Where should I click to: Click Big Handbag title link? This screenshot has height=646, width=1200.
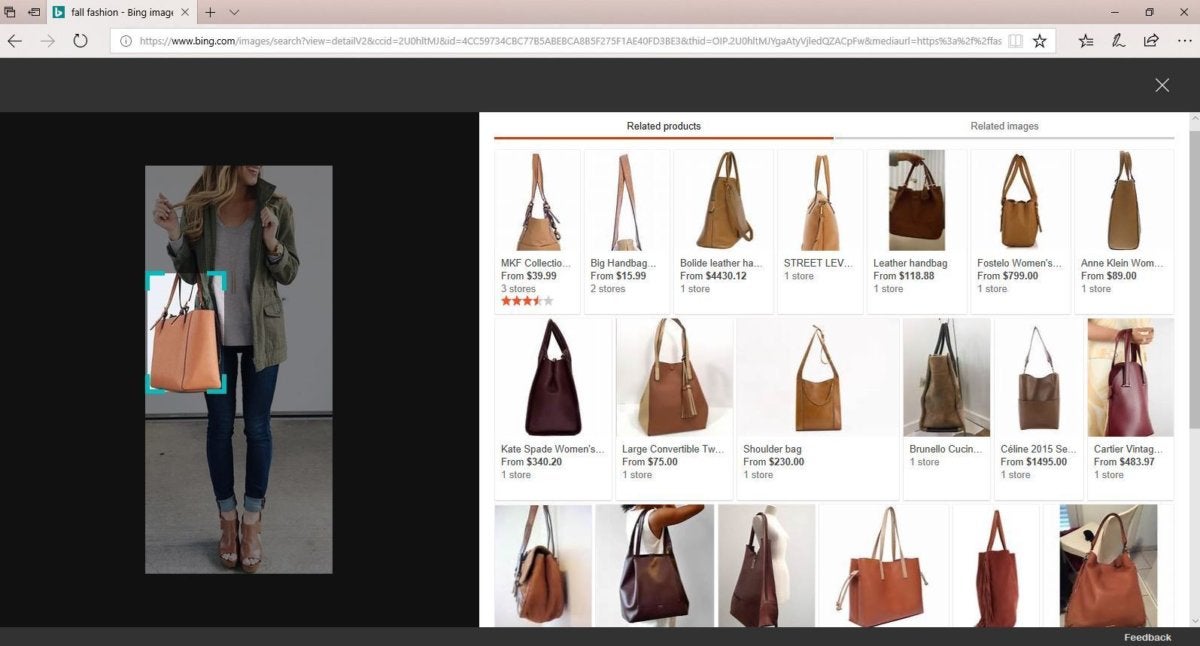tap(621, 263)
